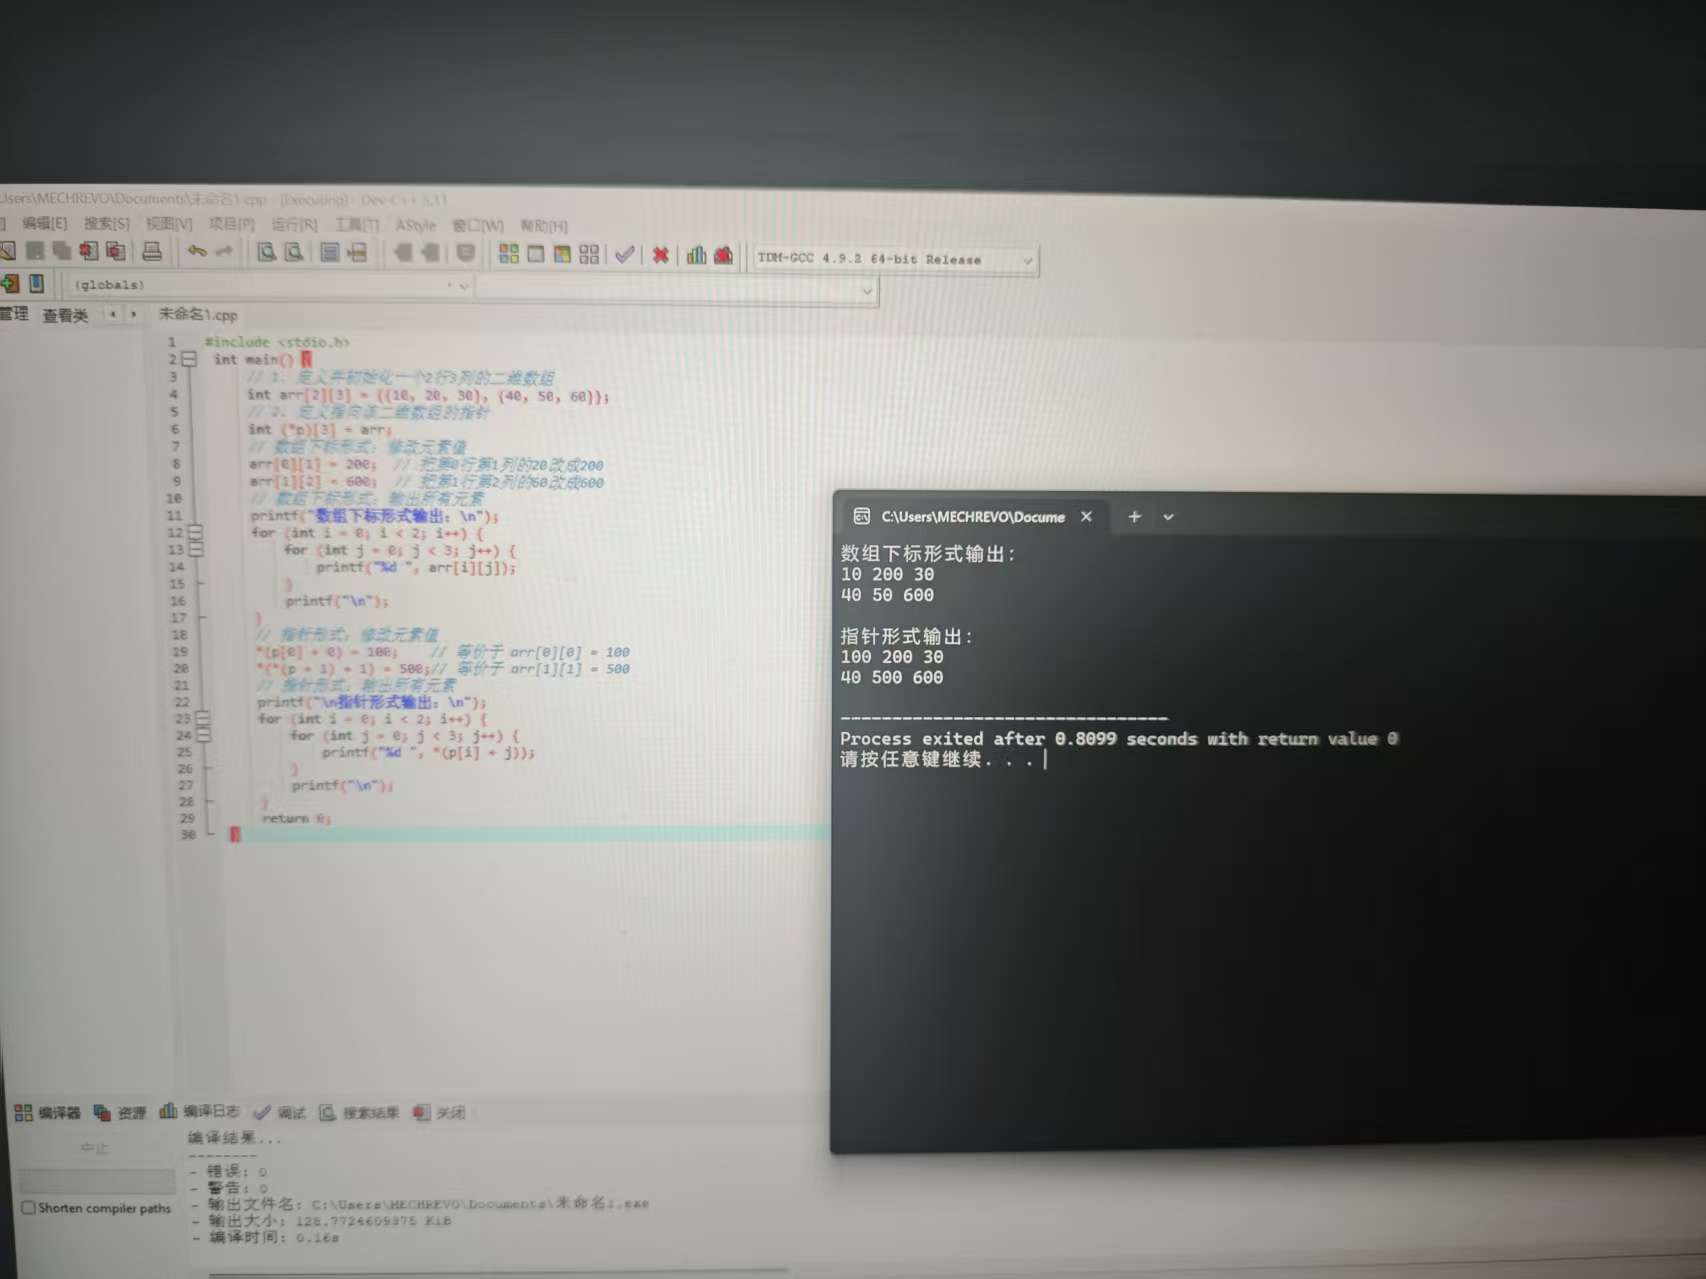Image resolution: width=1706 pixels, height=1279 pixels.
Task: Stop execution with the red X icon
Action: [660, 255]
